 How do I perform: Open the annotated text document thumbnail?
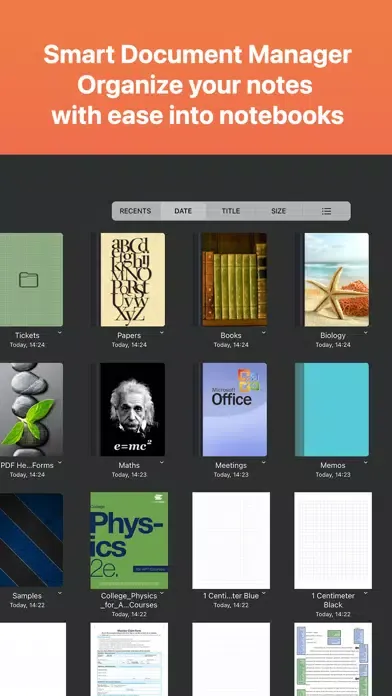coord(333,659)
